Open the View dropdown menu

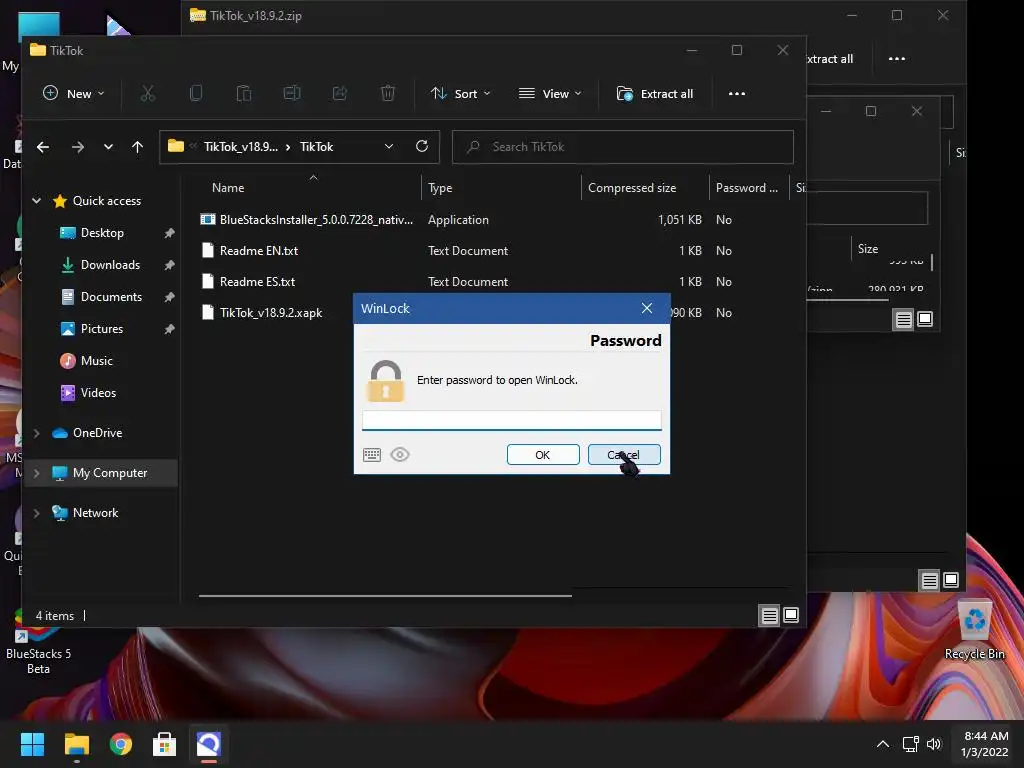tap(549, 93)
